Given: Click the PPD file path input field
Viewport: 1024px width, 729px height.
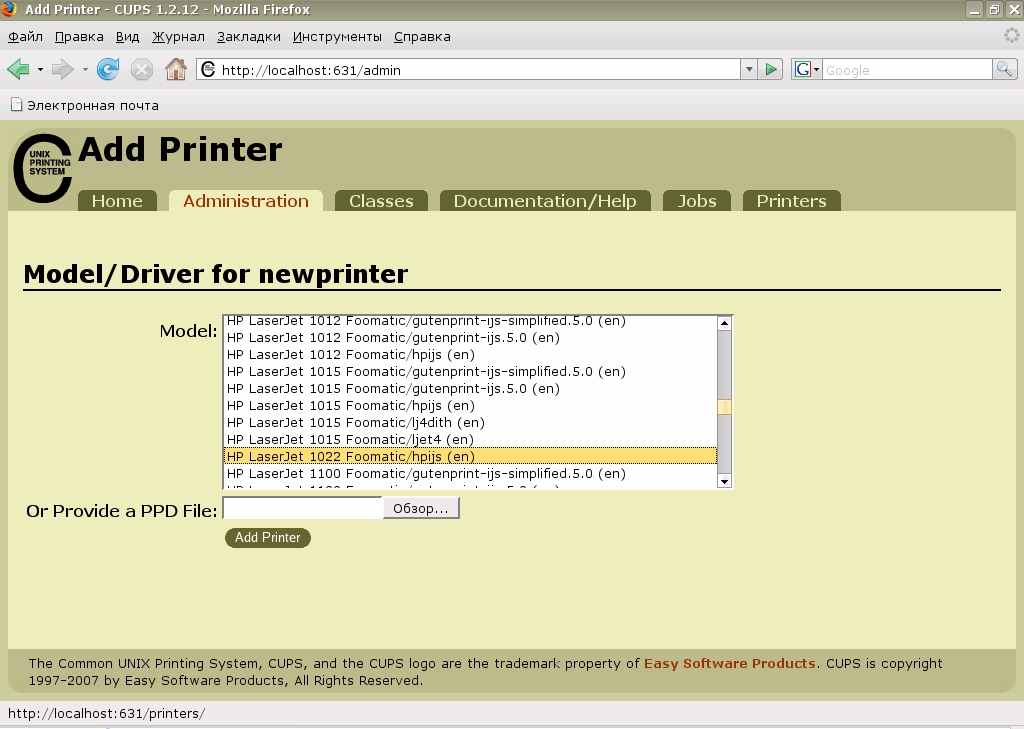Looking at the screenshot, I should [302, 508].
